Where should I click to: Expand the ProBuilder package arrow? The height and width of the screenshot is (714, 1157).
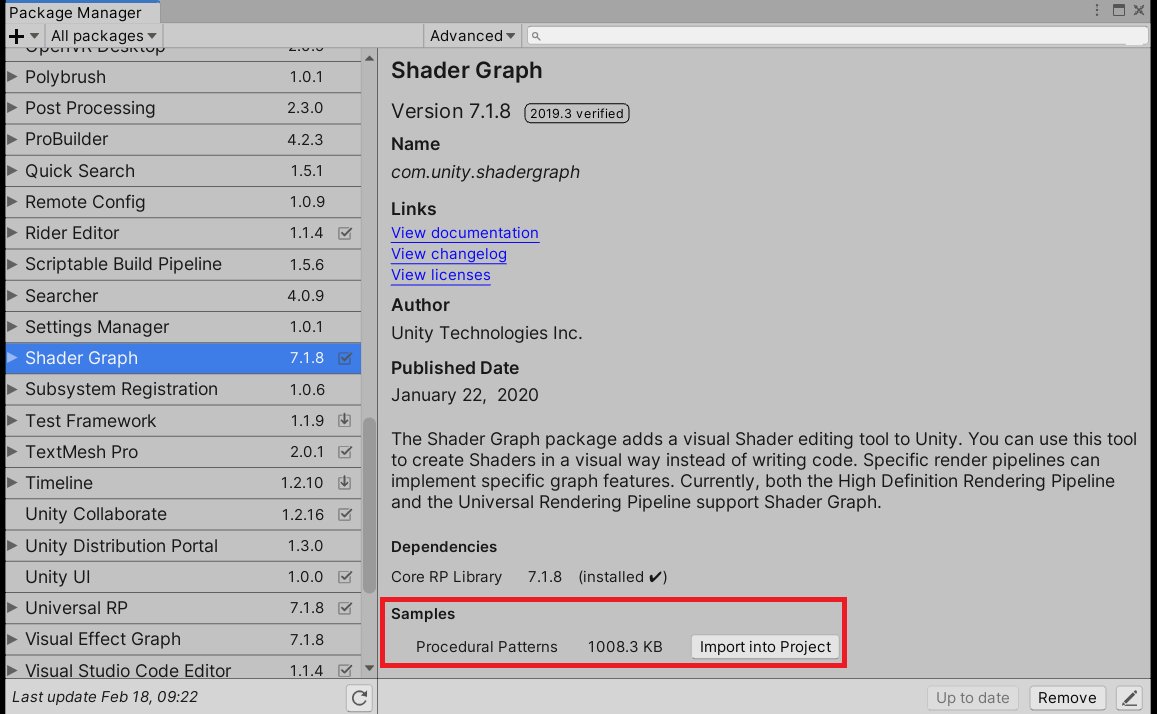pyautogui.click(x=12, y=138)
